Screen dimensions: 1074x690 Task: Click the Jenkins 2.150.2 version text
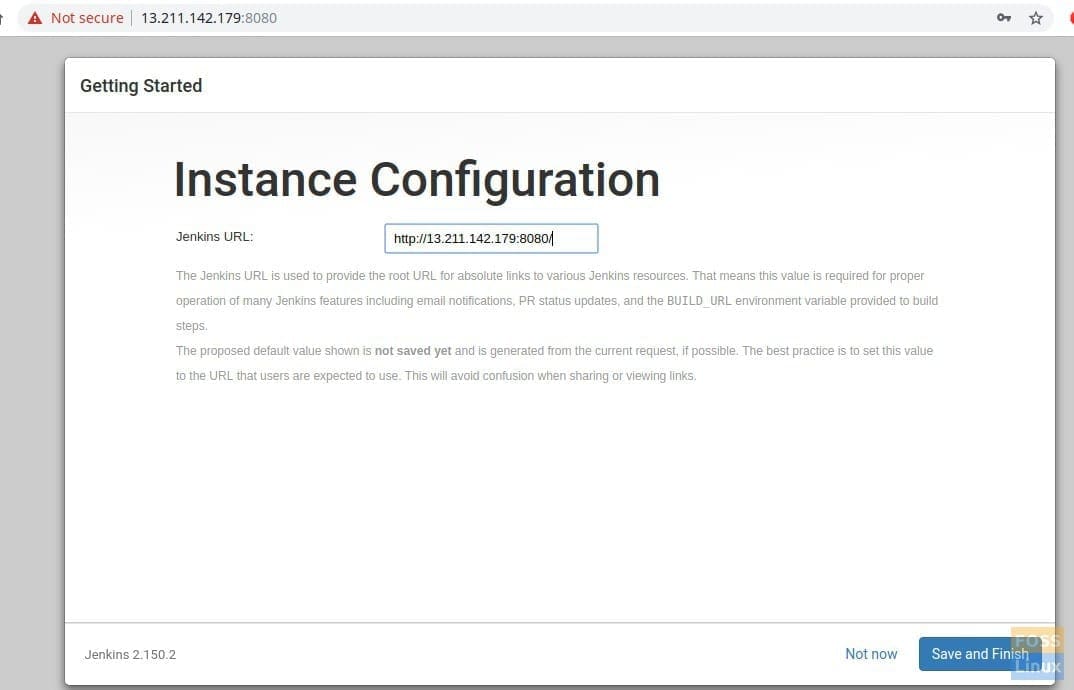tap(130, 654)
